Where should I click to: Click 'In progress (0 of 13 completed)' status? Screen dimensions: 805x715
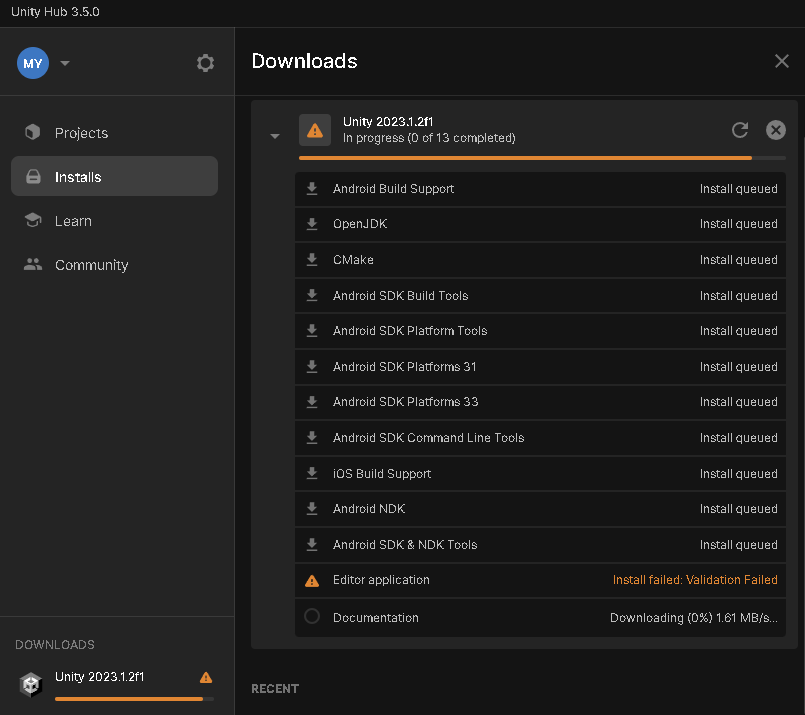(429, 138)
